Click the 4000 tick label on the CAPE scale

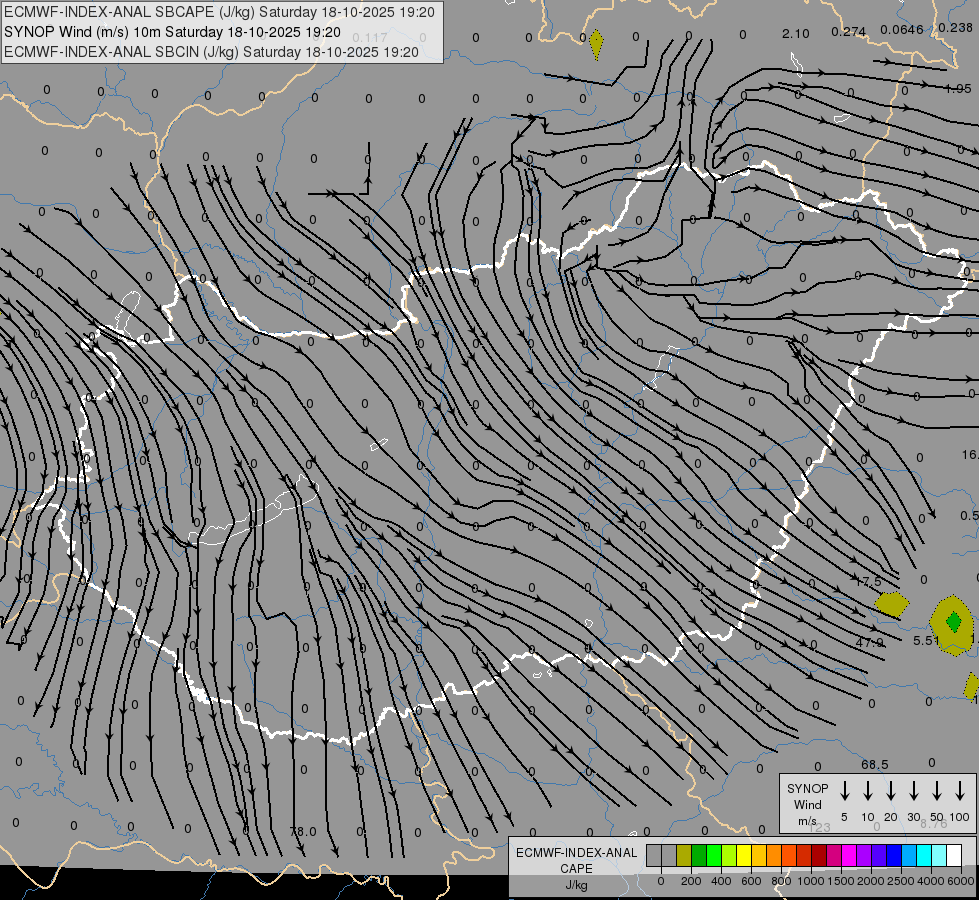pos(931,881)
